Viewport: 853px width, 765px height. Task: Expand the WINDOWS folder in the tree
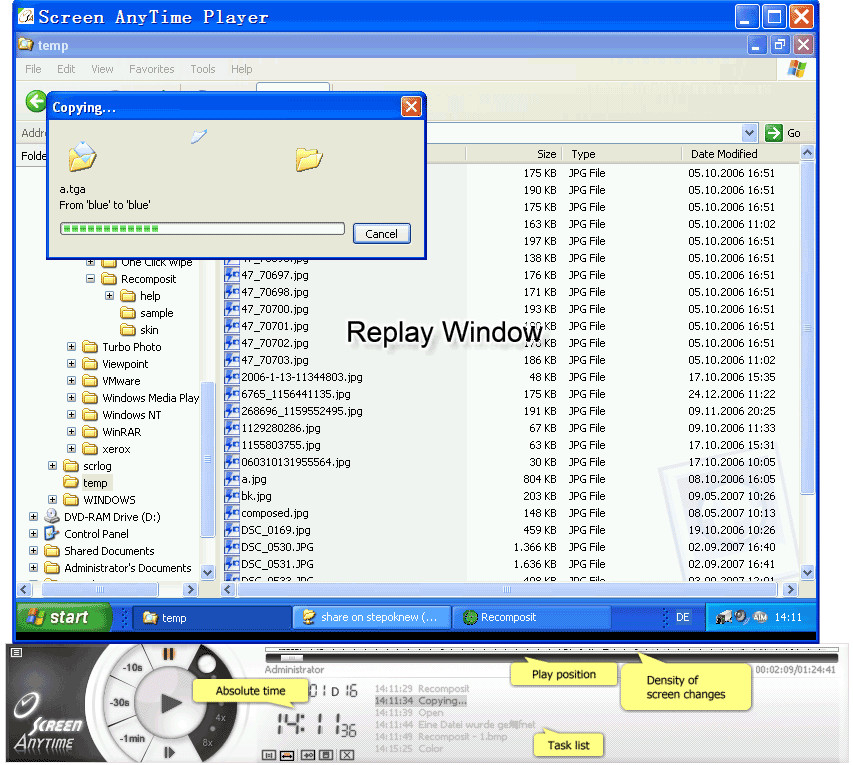point(52,499)
